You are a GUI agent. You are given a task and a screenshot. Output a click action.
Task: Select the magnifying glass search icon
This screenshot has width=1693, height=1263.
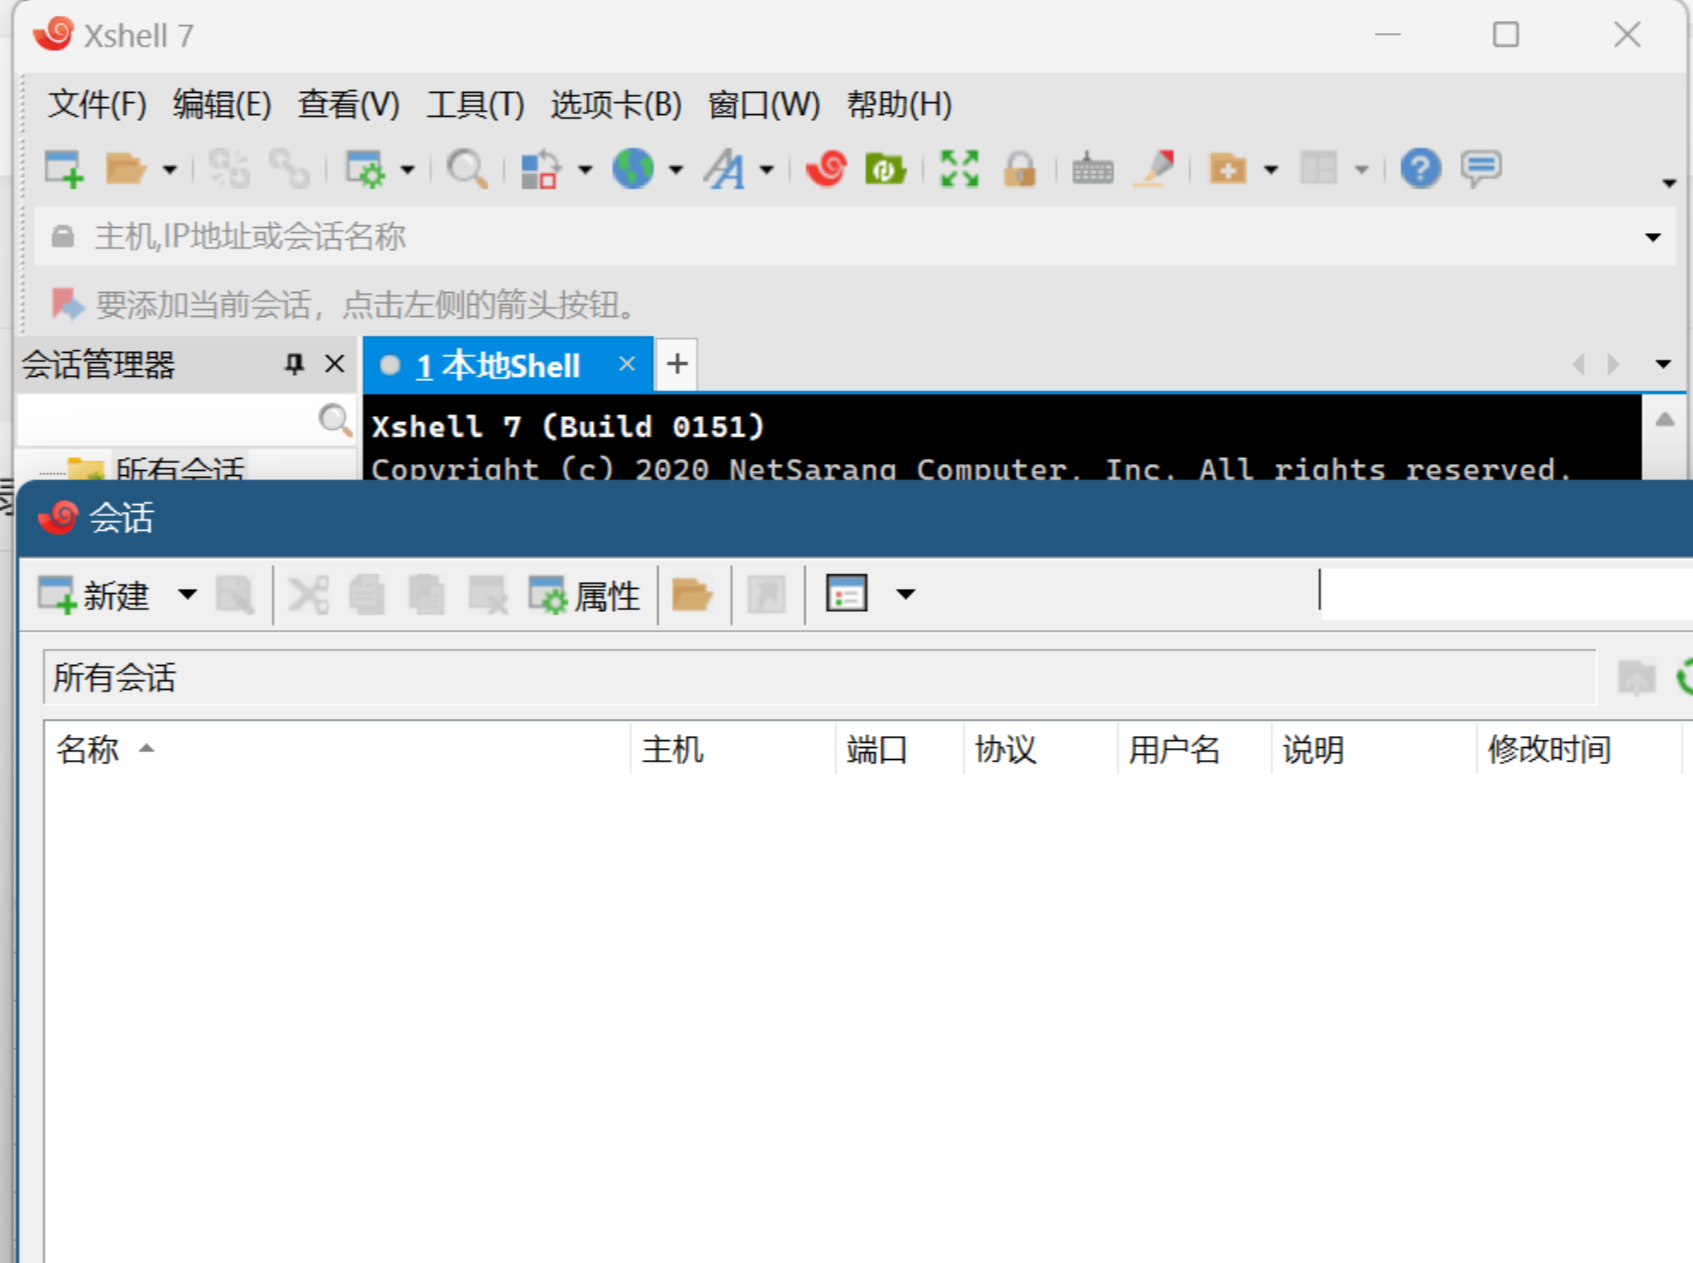click(465, 168)
